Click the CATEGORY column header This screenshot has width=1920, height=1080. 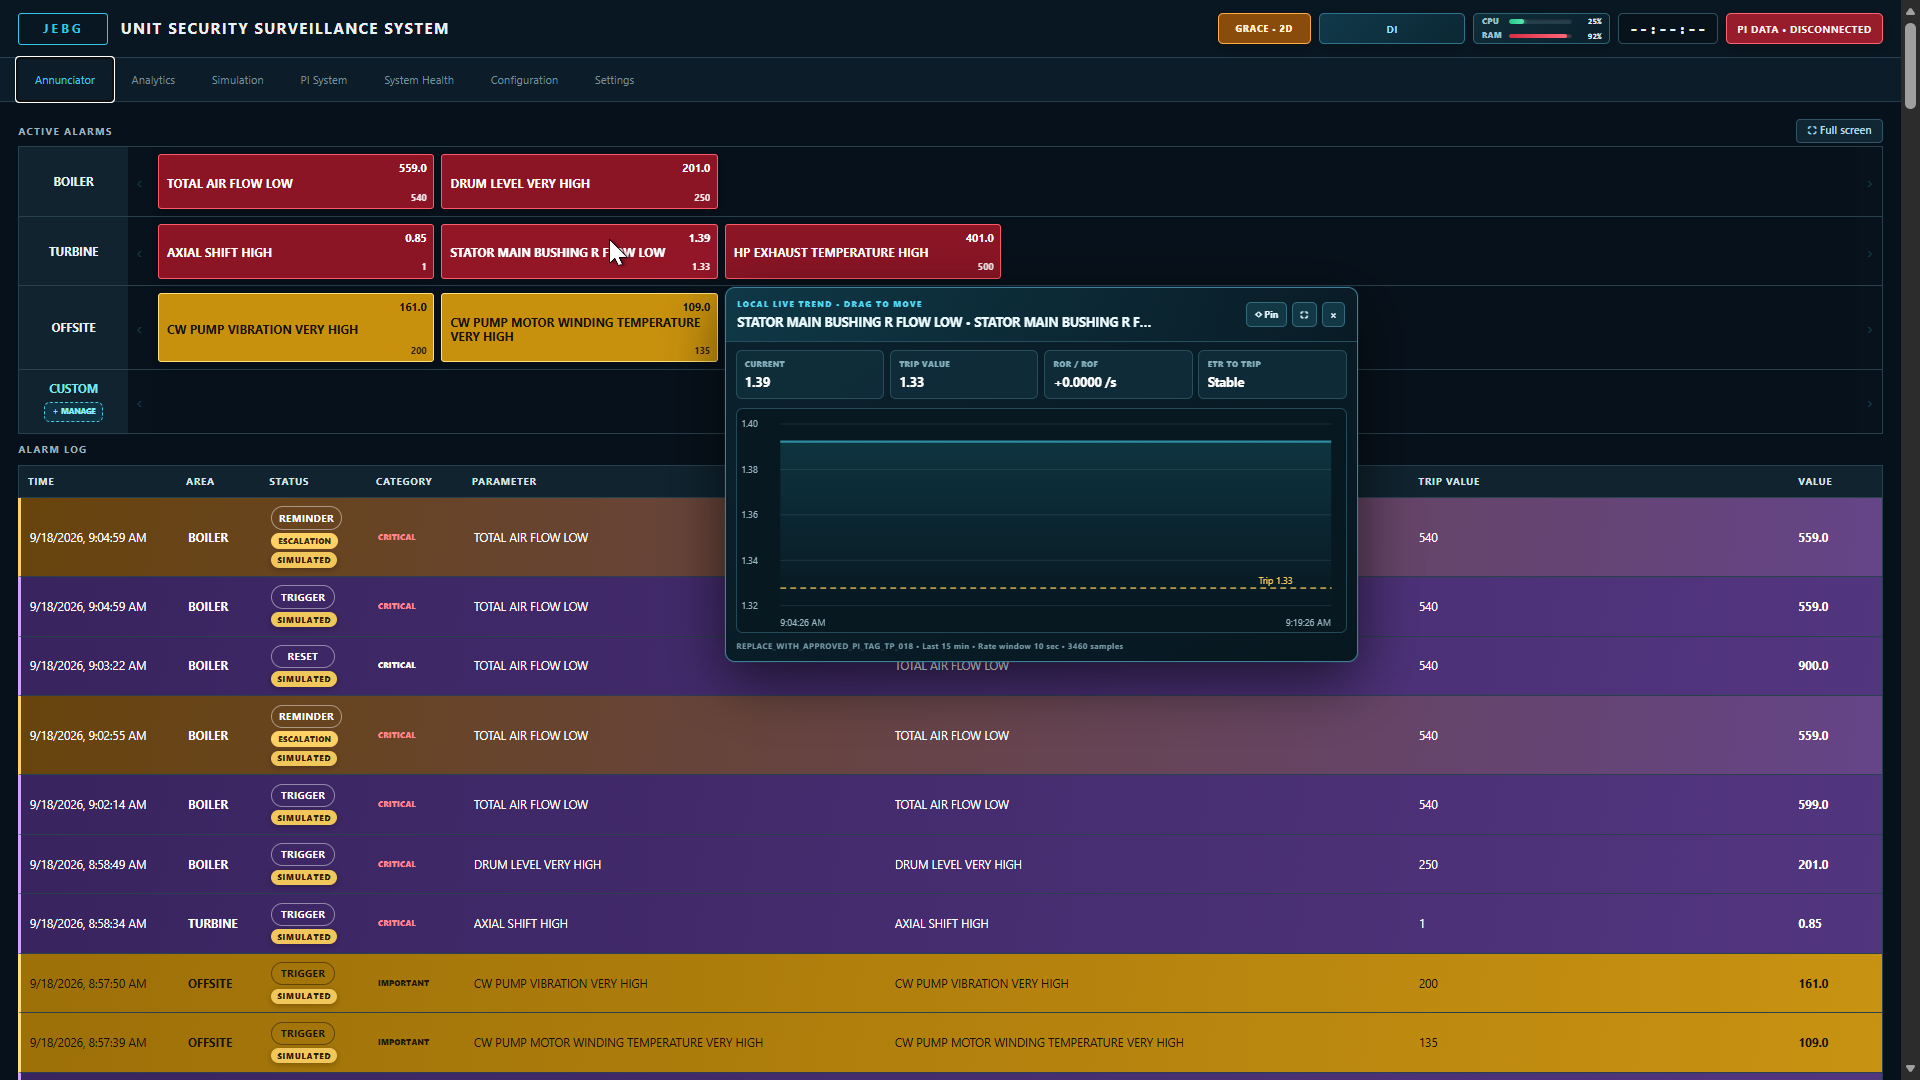coord(404,482)
